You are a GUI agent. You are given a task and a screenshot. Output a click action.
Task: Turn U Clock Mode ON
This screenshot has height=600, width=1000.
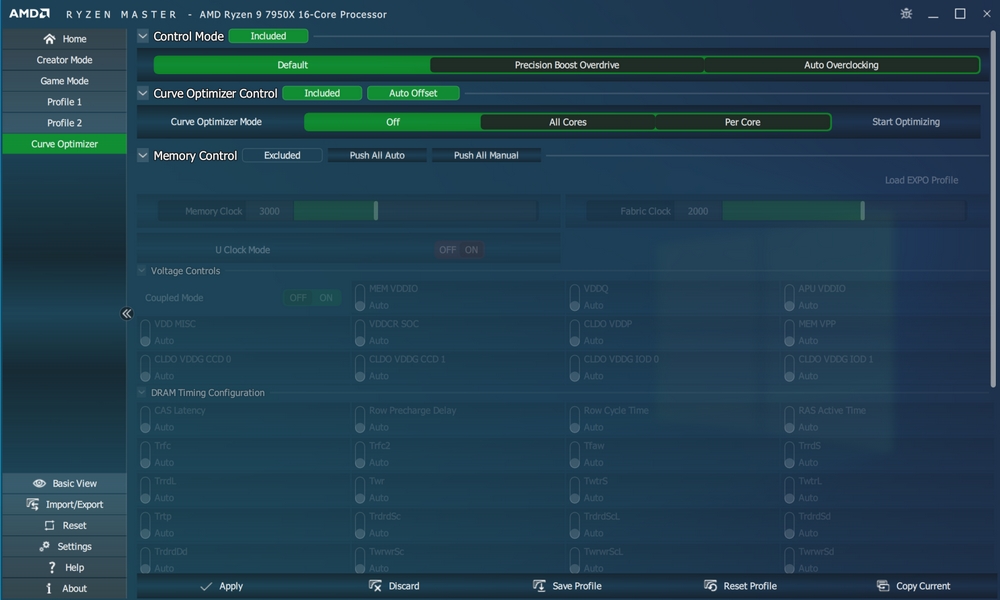(471, 250)
